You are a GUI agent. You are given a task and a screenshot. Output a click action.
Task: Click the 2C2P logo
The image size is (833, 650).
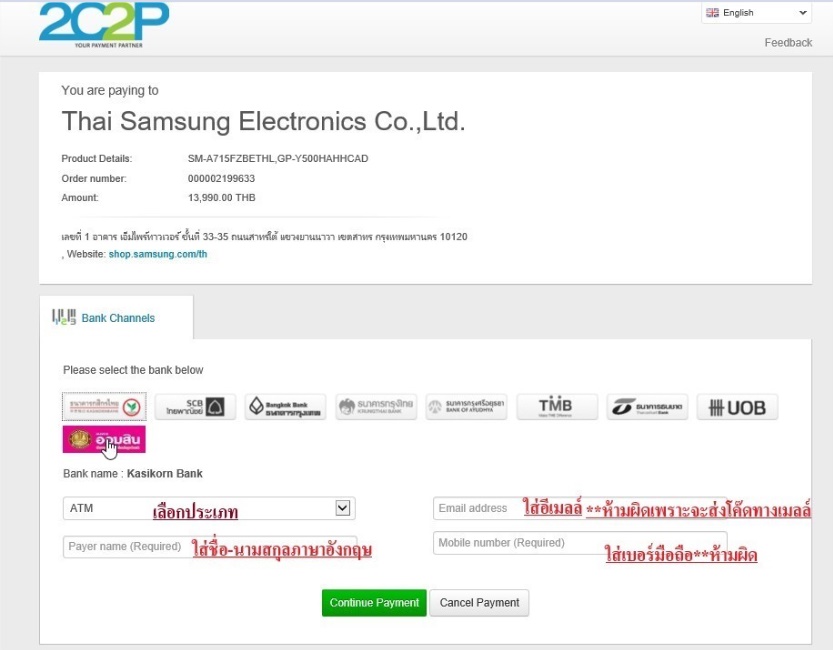pos(104,24)
